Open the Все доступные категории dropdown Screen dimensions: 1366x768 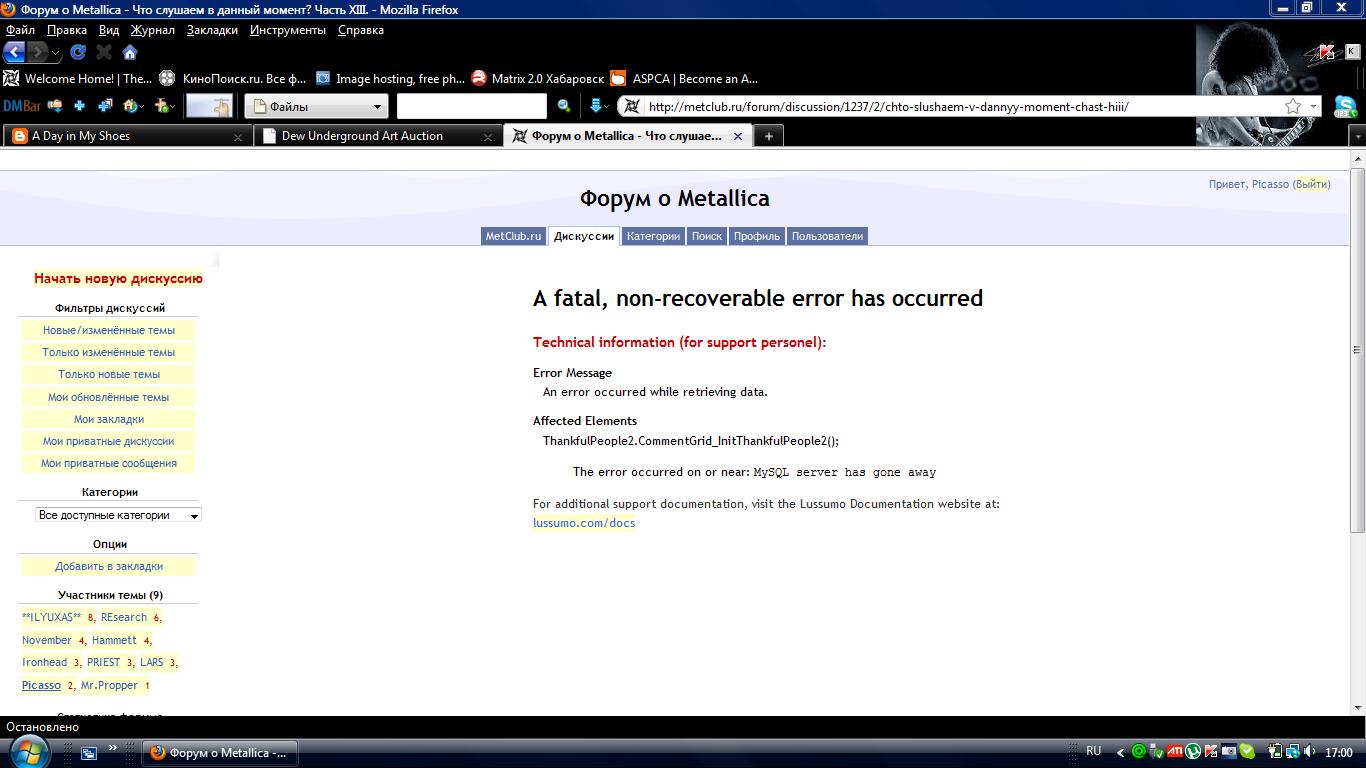pos(119,515)
